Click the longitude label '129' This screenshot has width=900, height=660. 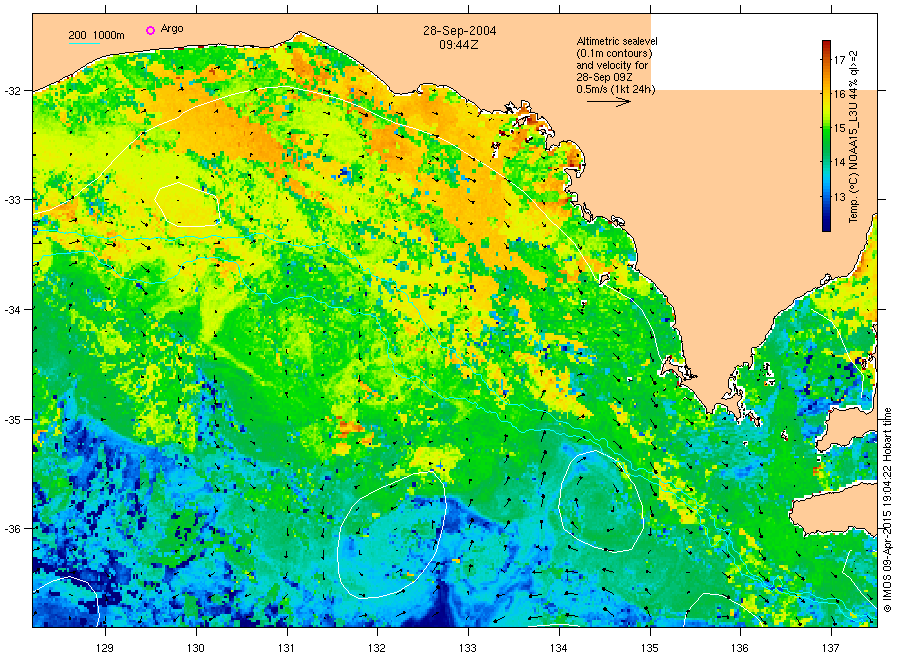click(105, 648)
